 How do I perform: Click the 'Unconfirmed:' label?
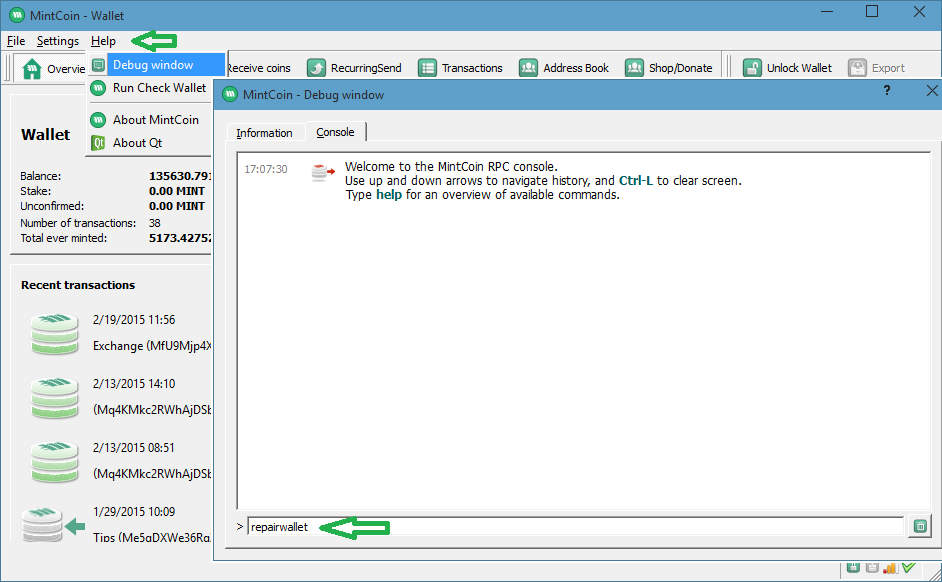pos(52,206)
